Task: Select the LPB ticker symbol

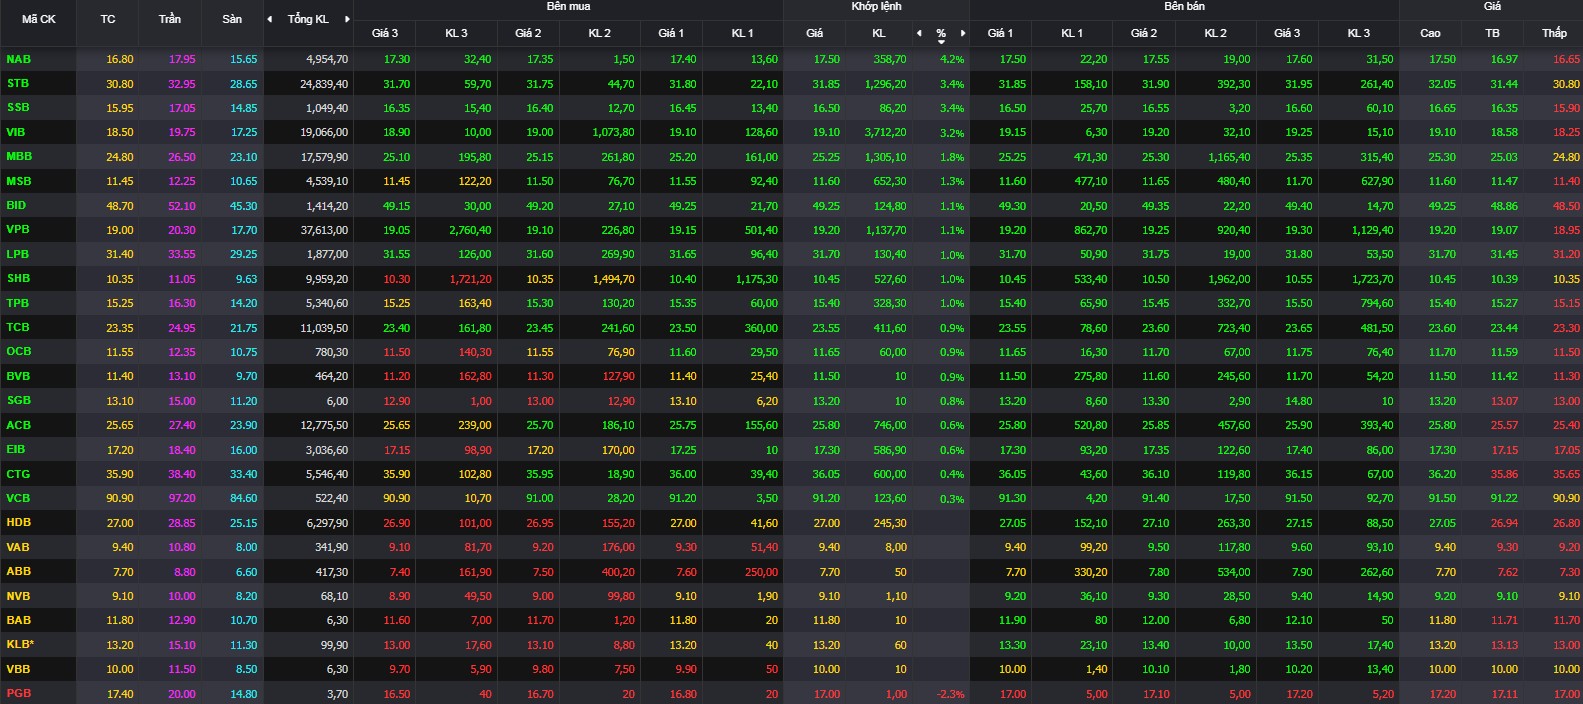Action: coord(18,254)
